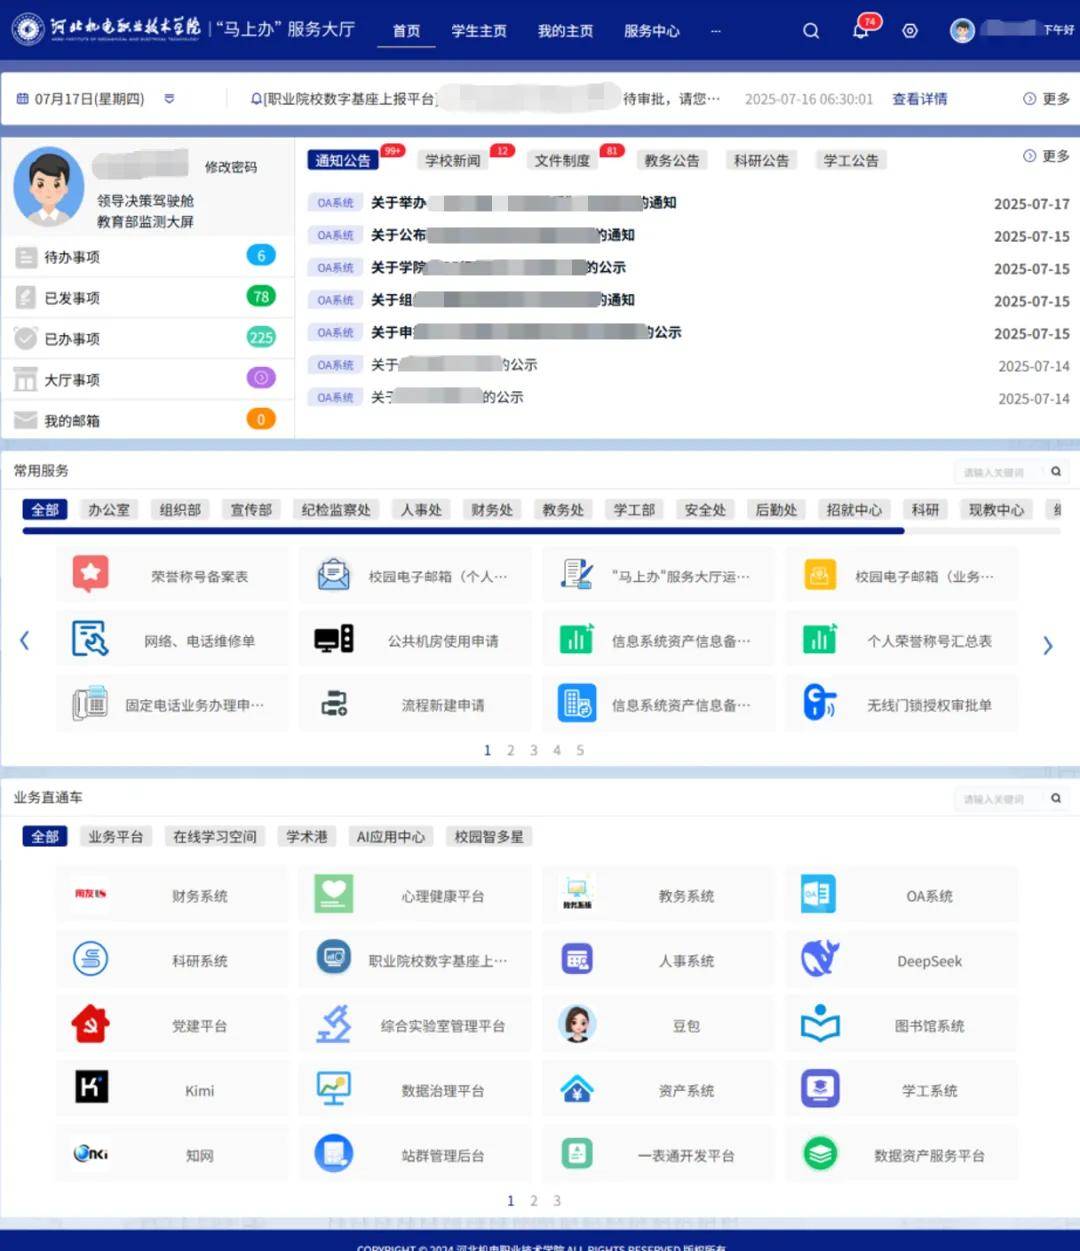Click the 党建平台 red house icon
The image size is (1080, 1251).
(x=91, y=1024)
